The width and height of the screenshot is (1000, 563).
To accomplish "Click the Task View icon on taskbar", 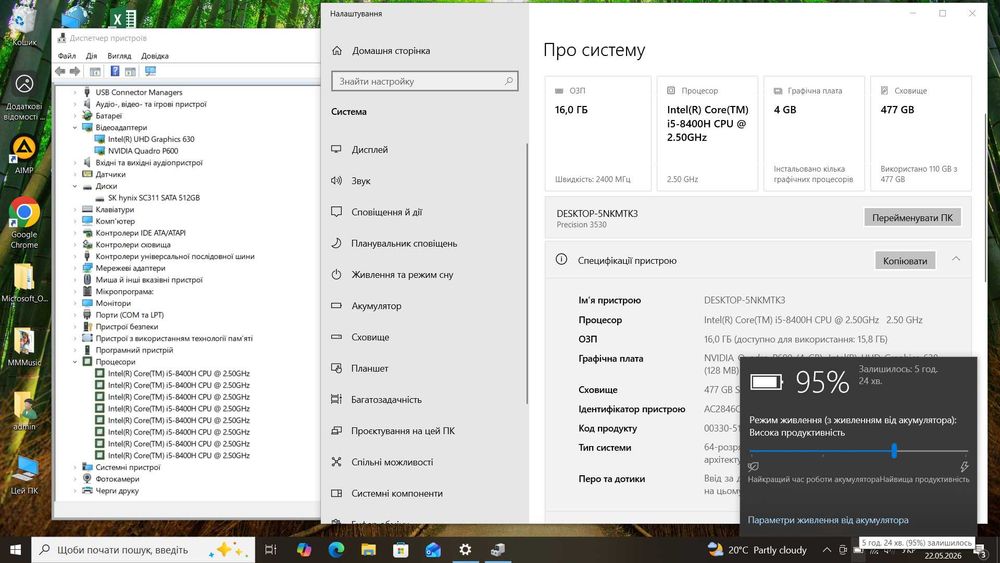I will click(x=270, y=550).
